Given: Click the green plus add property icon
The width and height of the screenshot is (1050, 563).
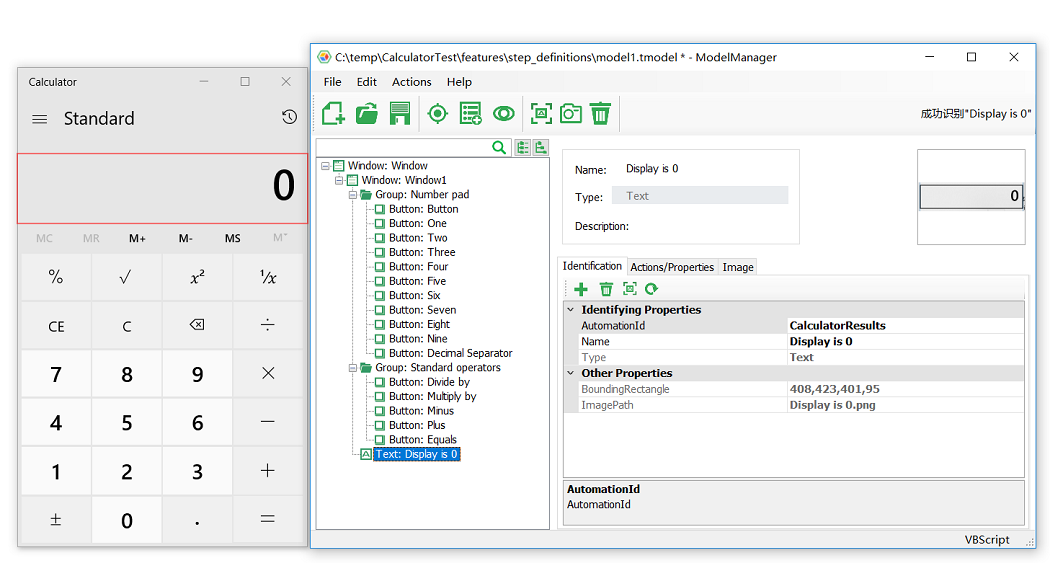Looking at the screenshot, I should [x=580, y=289].
